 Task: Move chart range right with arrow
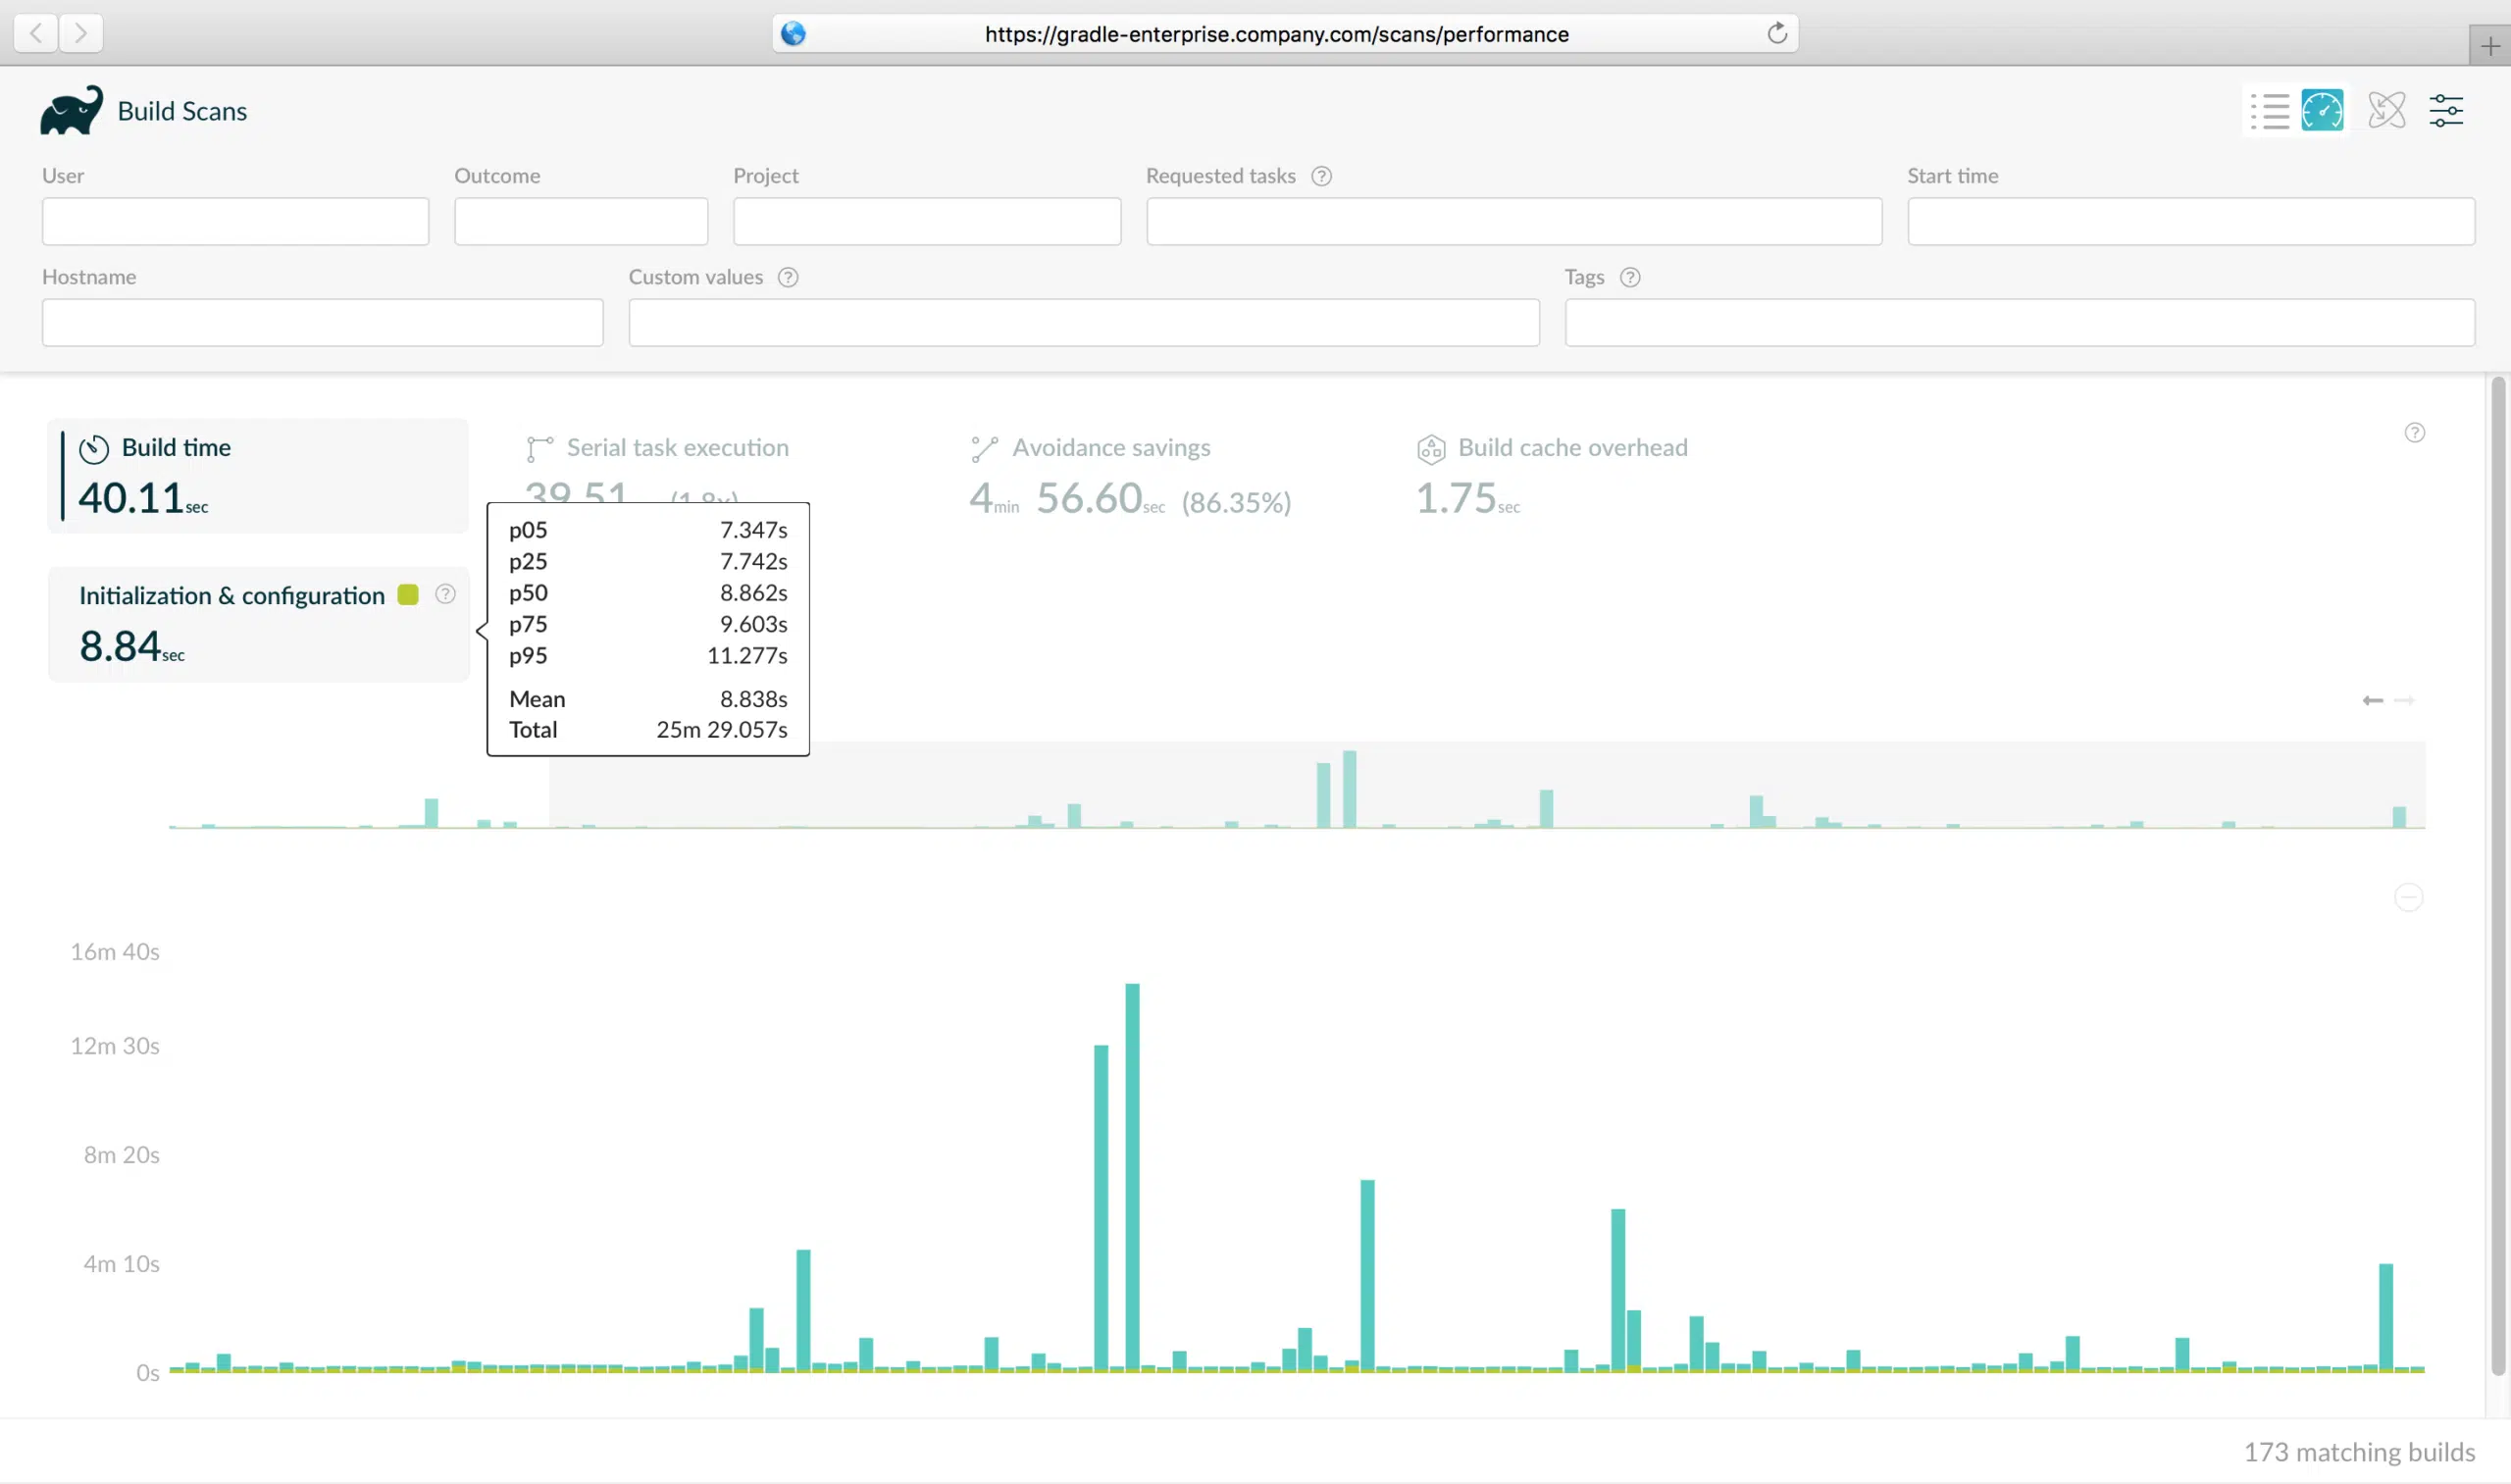pos(2405,700)
